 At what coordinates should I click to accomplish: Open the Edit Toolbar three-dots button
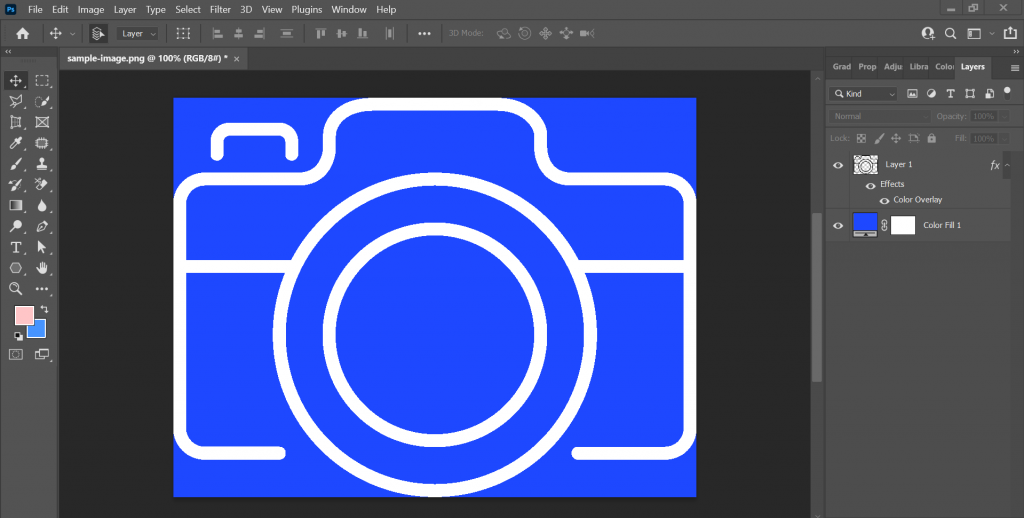pyautogui.click(x=42, y=289)
